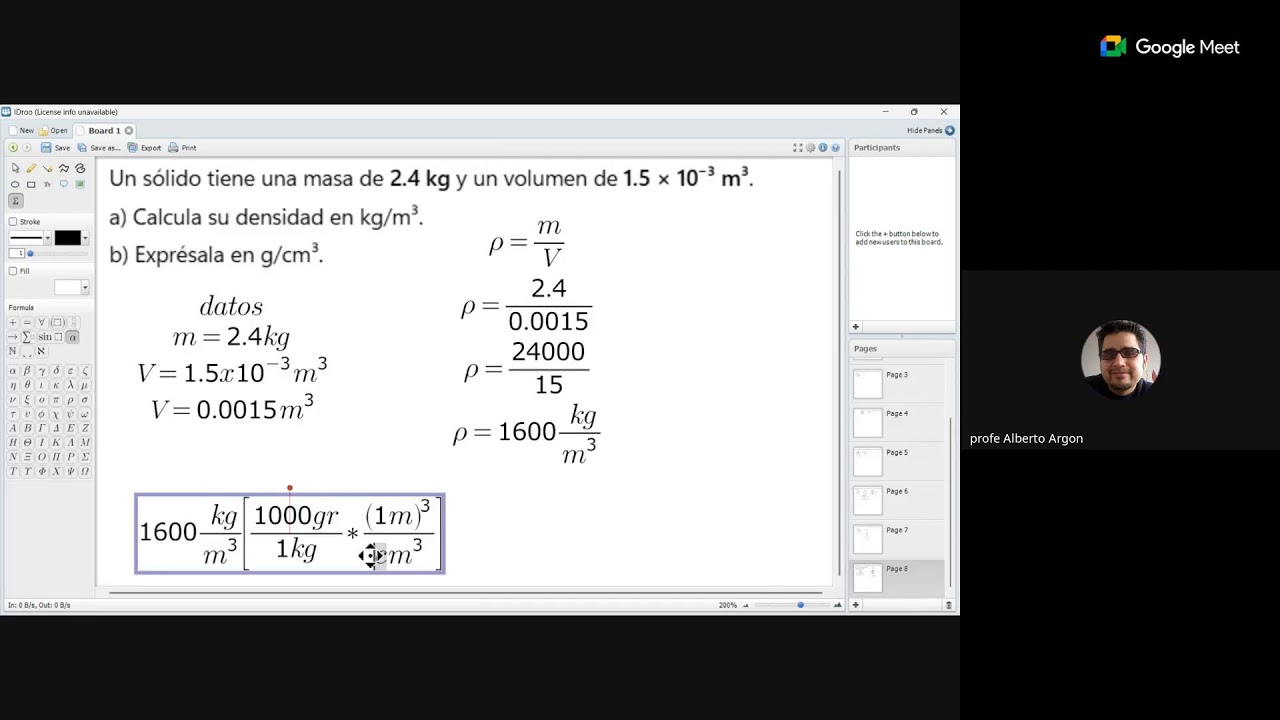Select the rectangle shape tool
Image resolution: width=1280 pixels, height=720 pixels.
click(x=31, y=185)
